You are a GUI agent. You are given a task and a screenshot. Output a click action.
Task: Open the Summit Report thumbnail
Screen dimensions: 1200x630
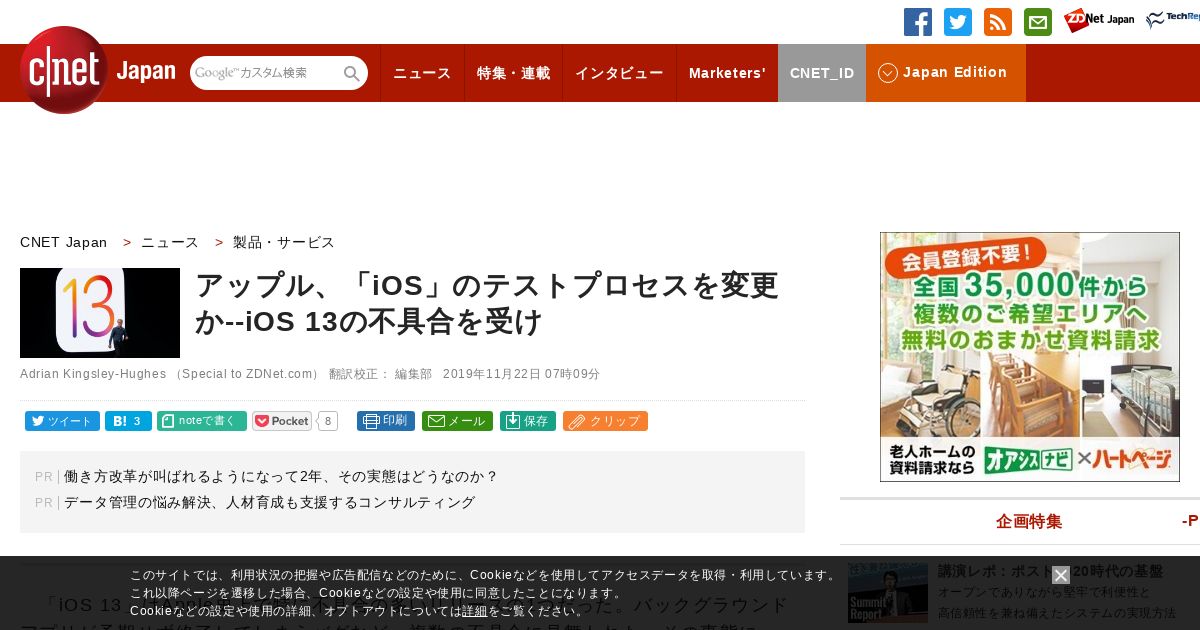888,592
